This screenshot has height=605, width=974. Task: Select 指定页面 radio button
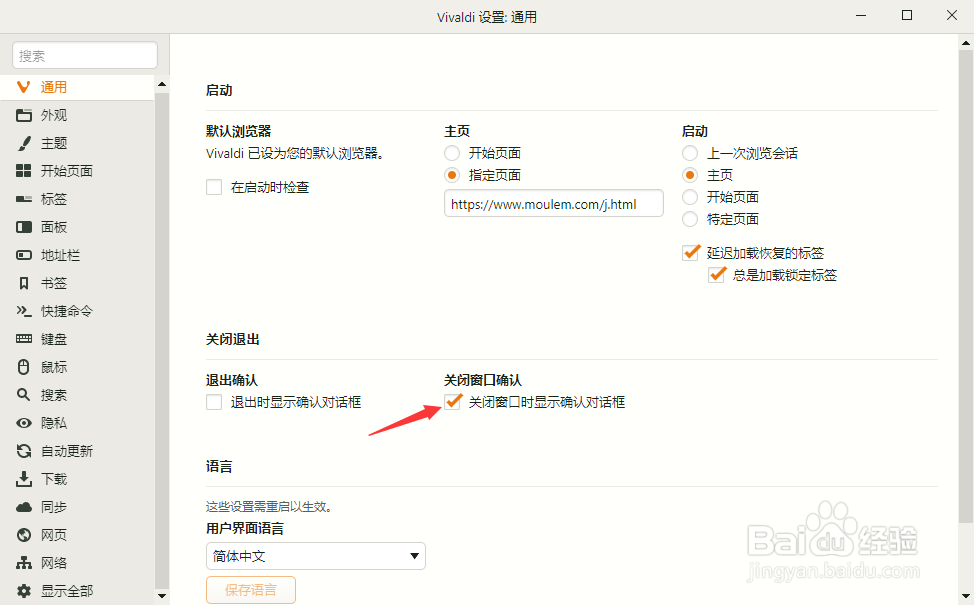(x=452, y=175)
